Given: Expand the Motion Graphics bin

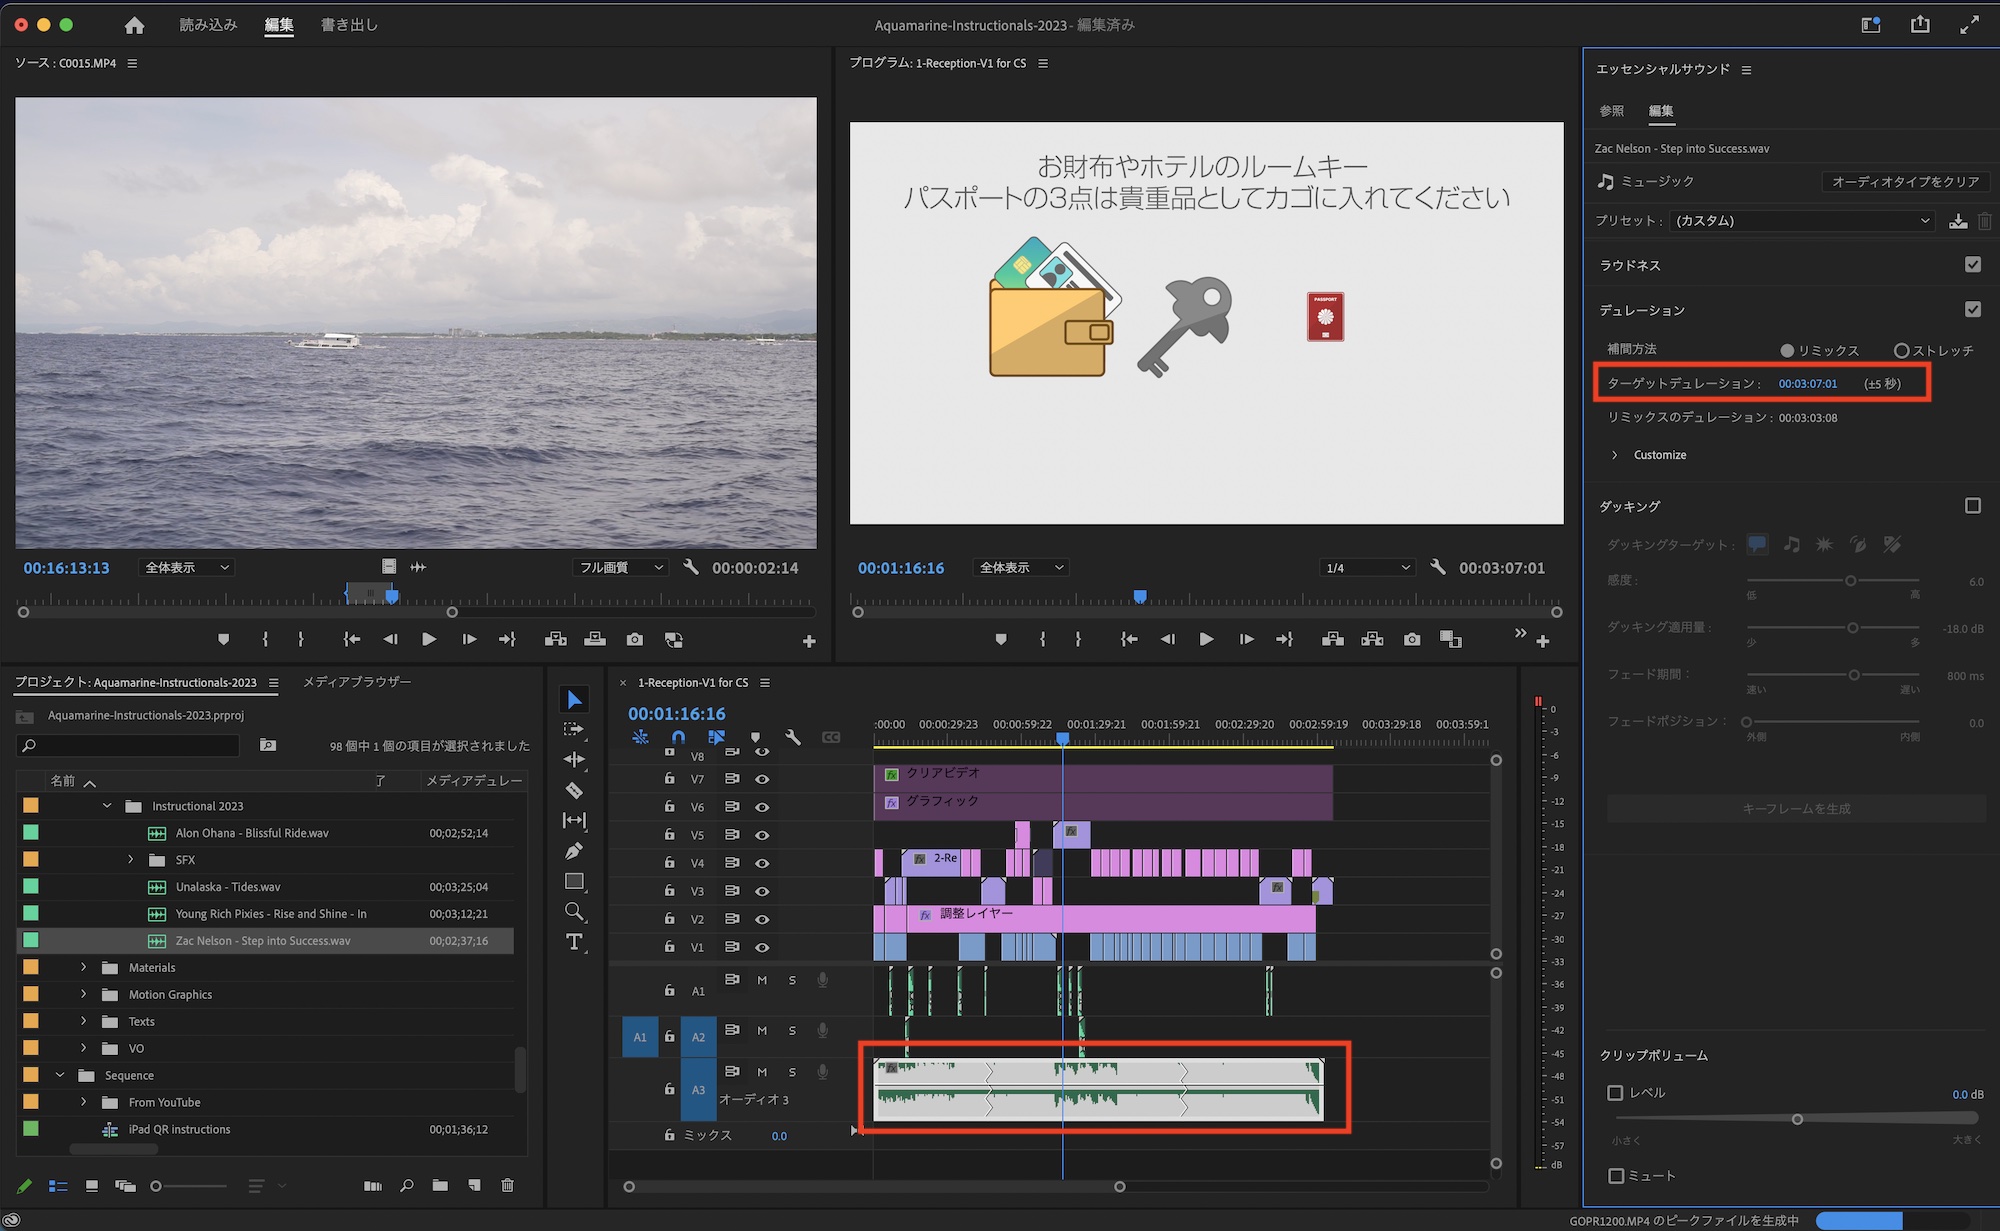Looking at the screenshot, I should 84,995.
